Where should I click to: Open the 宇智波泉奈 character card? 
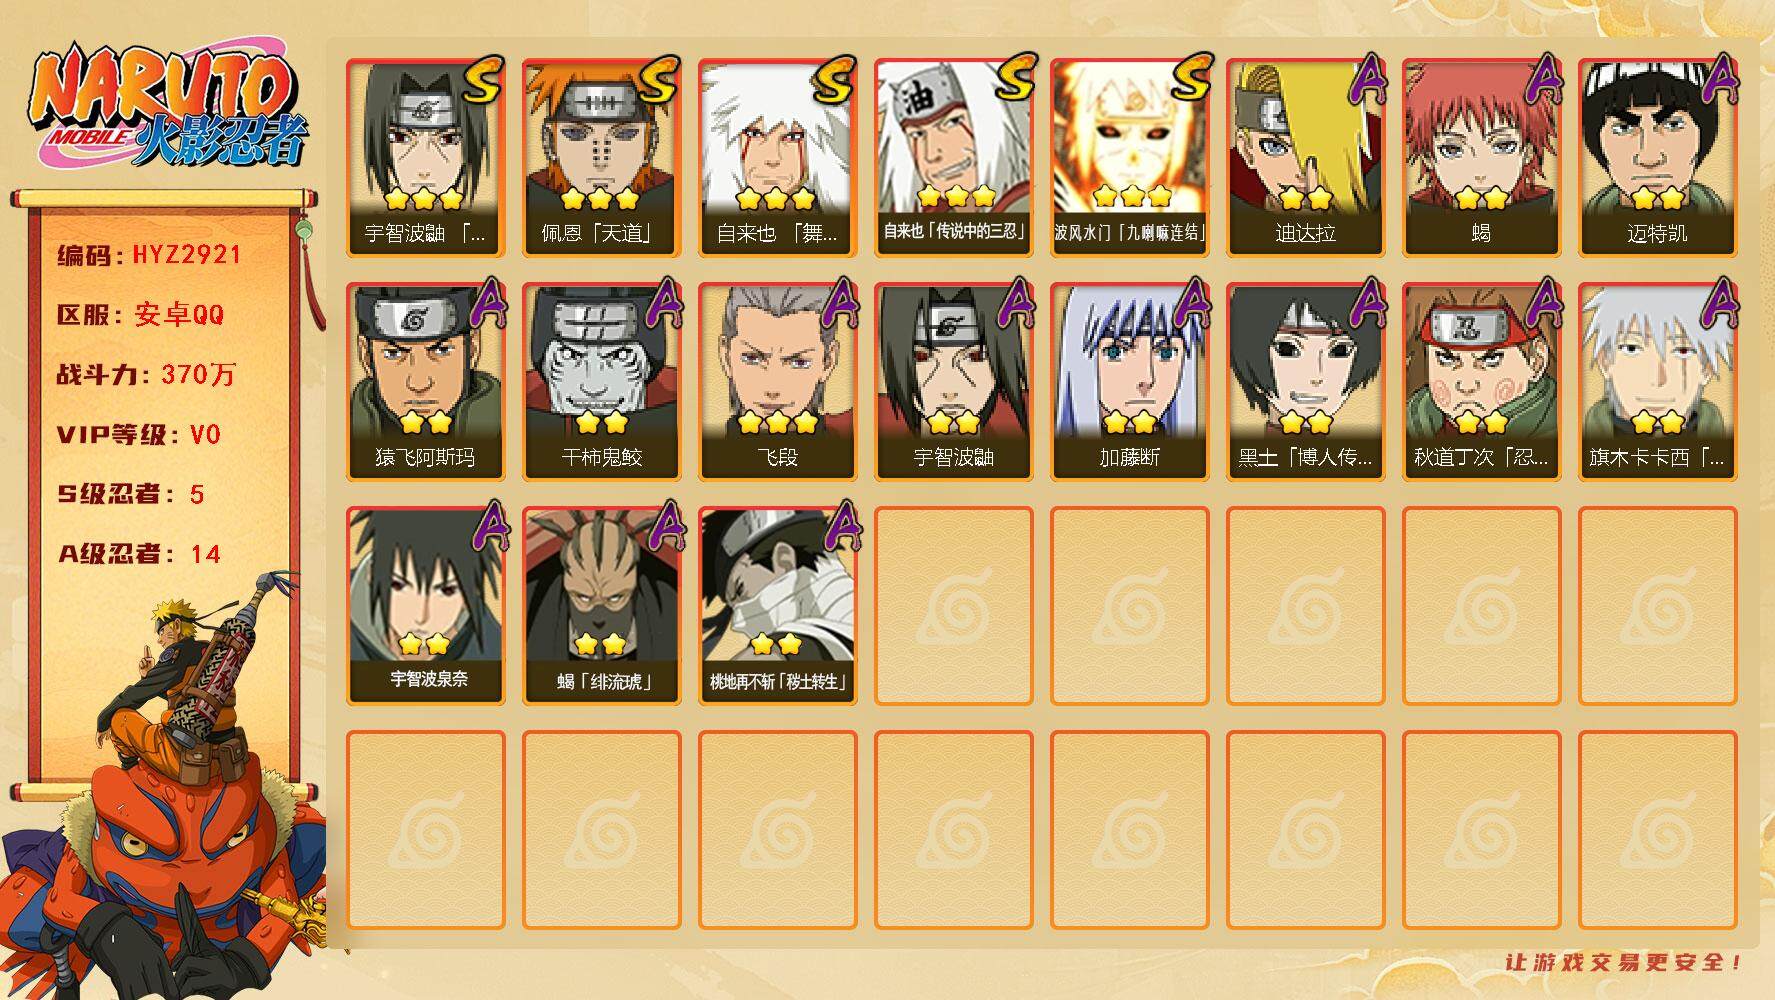[x=425, y=606]
